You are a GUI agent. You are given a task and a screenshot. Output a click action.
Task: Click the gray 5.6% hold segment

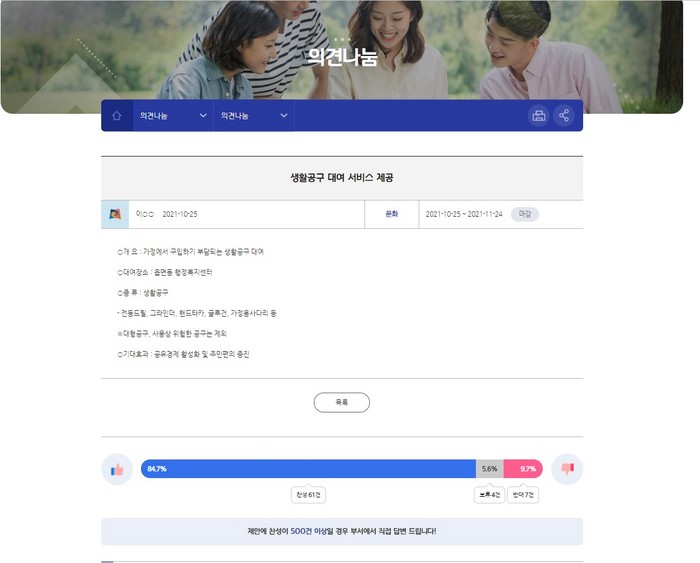[490, 469]
